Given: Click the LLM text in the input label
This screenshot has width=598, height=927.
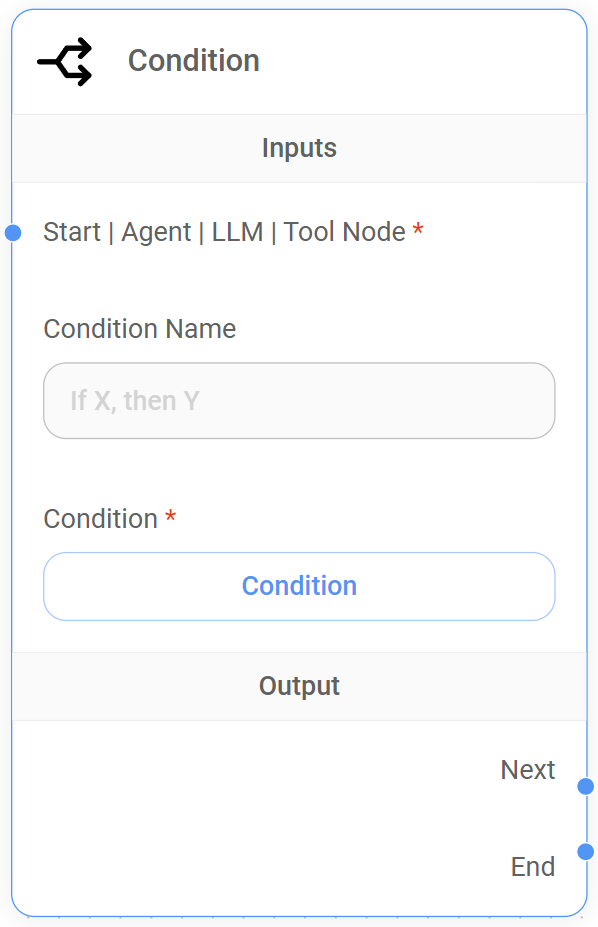Looking at the screenshot, I should coord(238,232).
